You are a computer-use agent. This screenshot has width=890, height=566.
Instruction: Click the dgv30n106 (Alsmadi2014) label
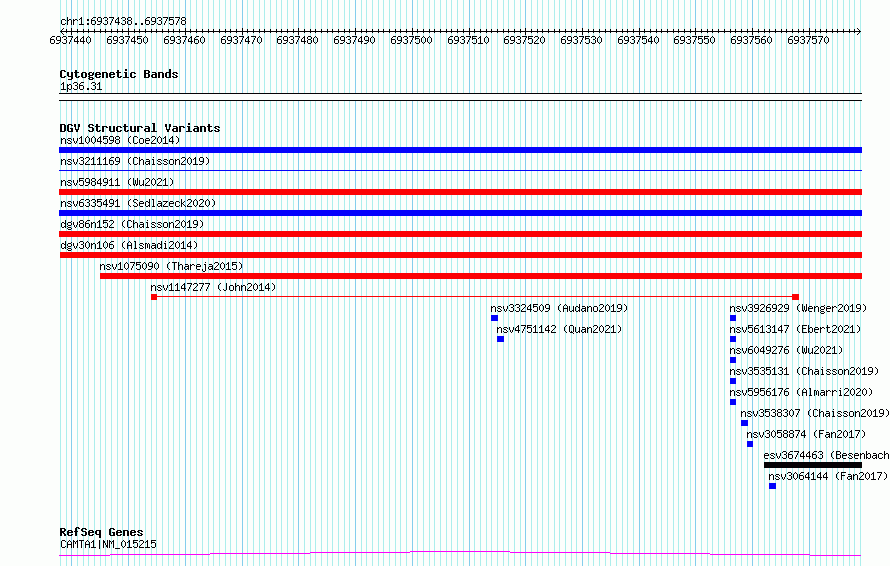click(129, 245)
